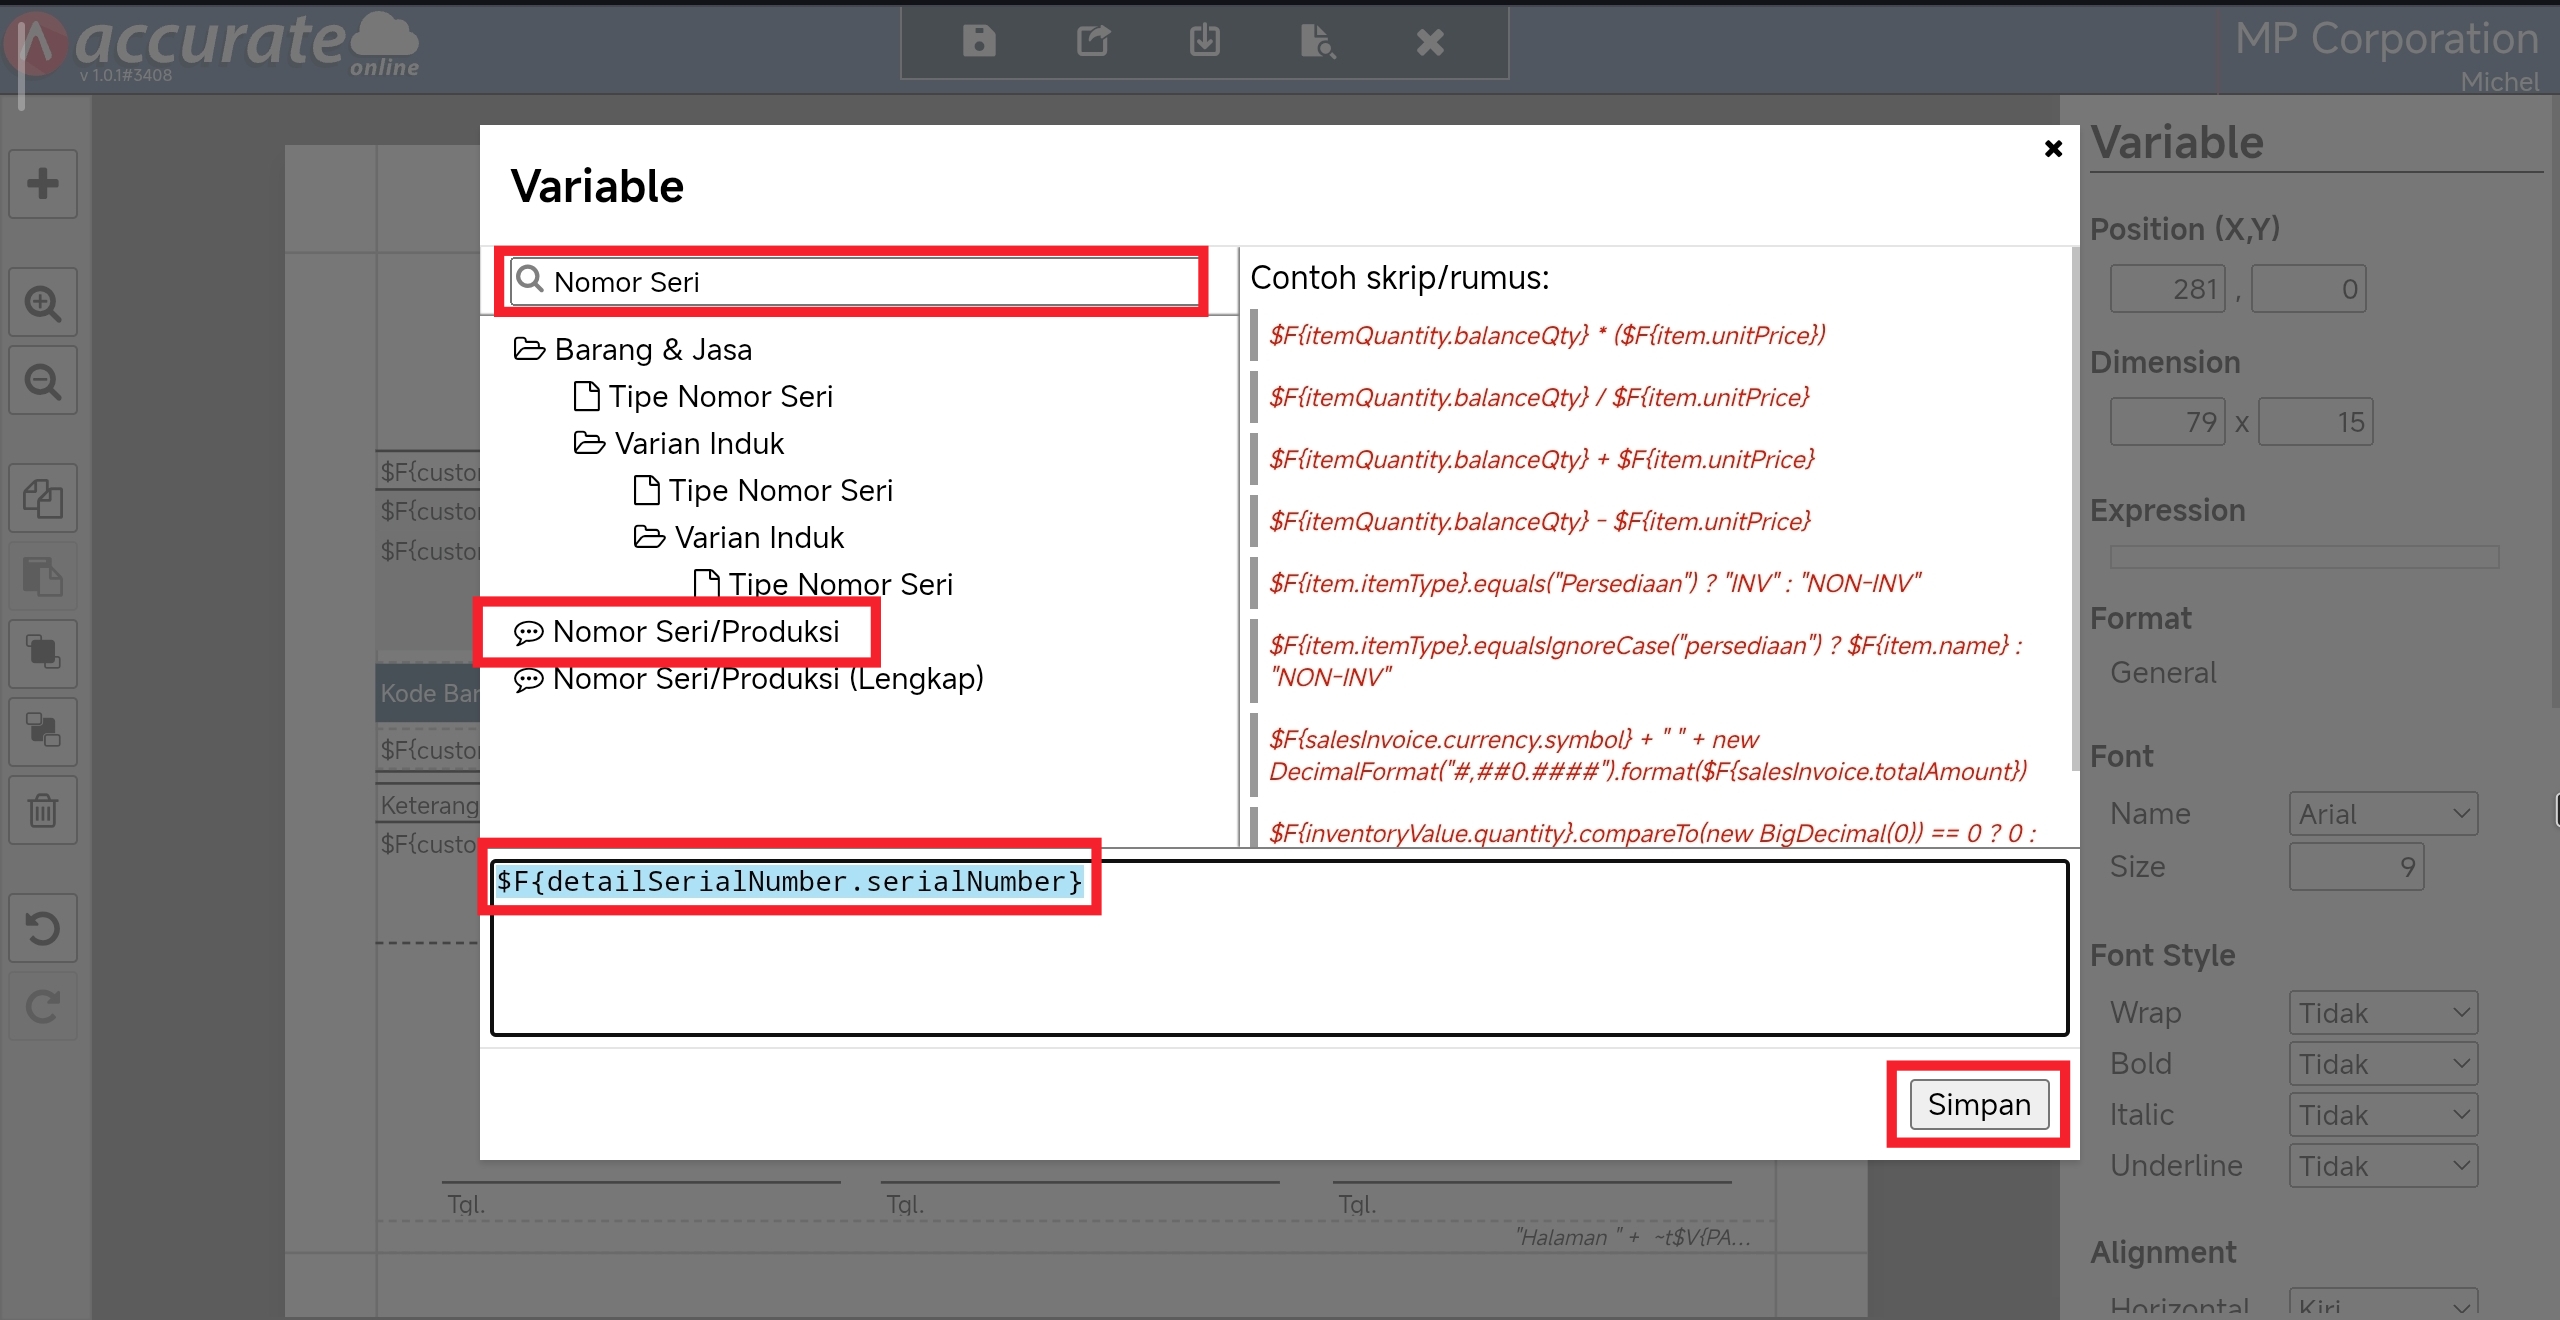
Task: Click the undo arrow icon
Action: click(43, 929)
